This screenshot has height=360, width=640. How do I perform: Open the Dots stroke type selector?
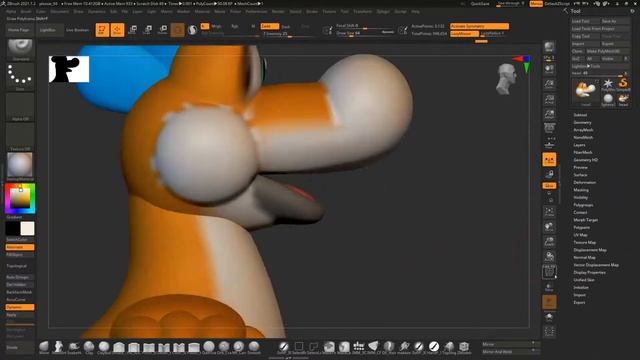pos(20,76)
